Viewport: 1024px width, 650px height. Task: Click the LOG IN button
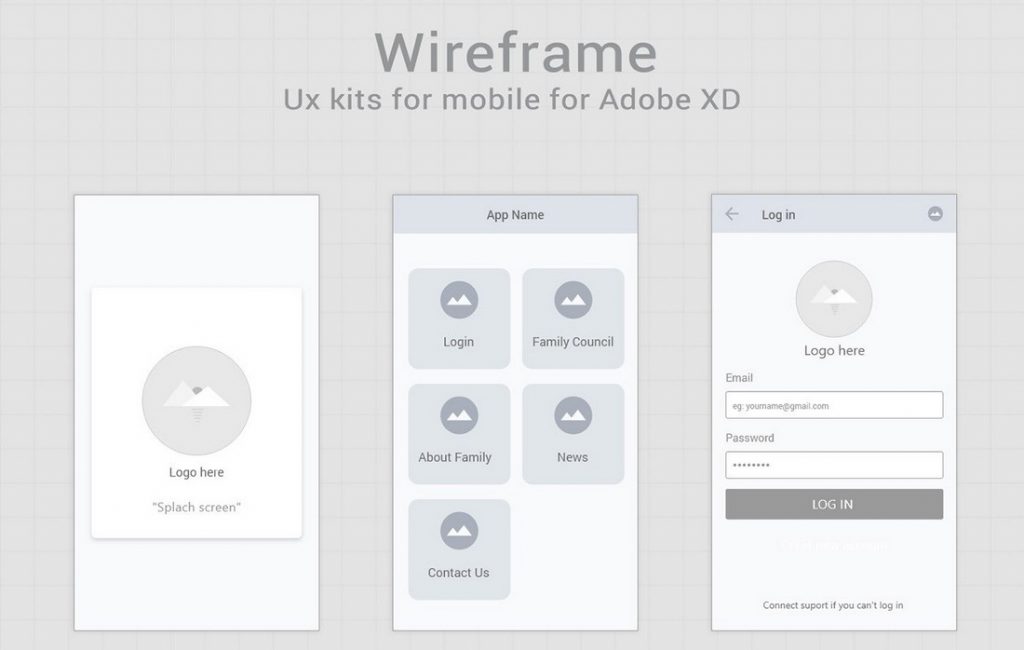click(x=834, y=504)
